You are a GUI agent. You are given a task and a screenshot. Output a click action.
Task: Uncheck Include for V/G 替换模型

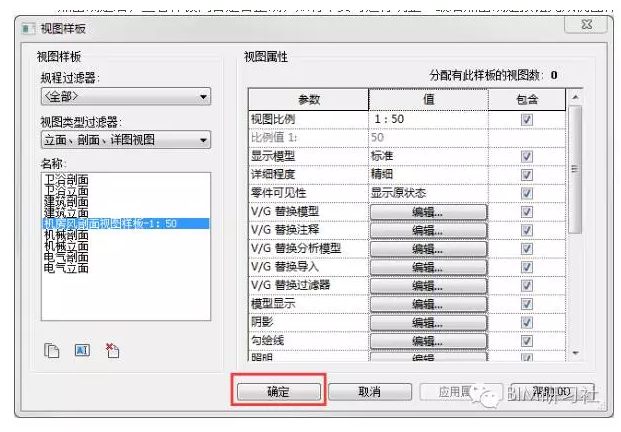click(526, 211)
